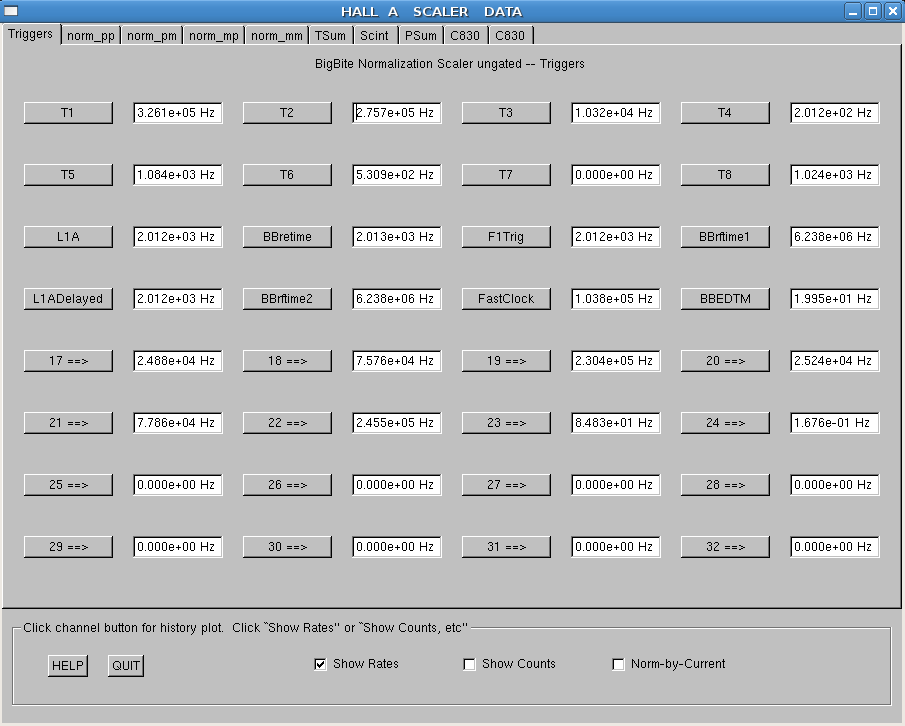Open the L1A channel history plot

[68, 237]
